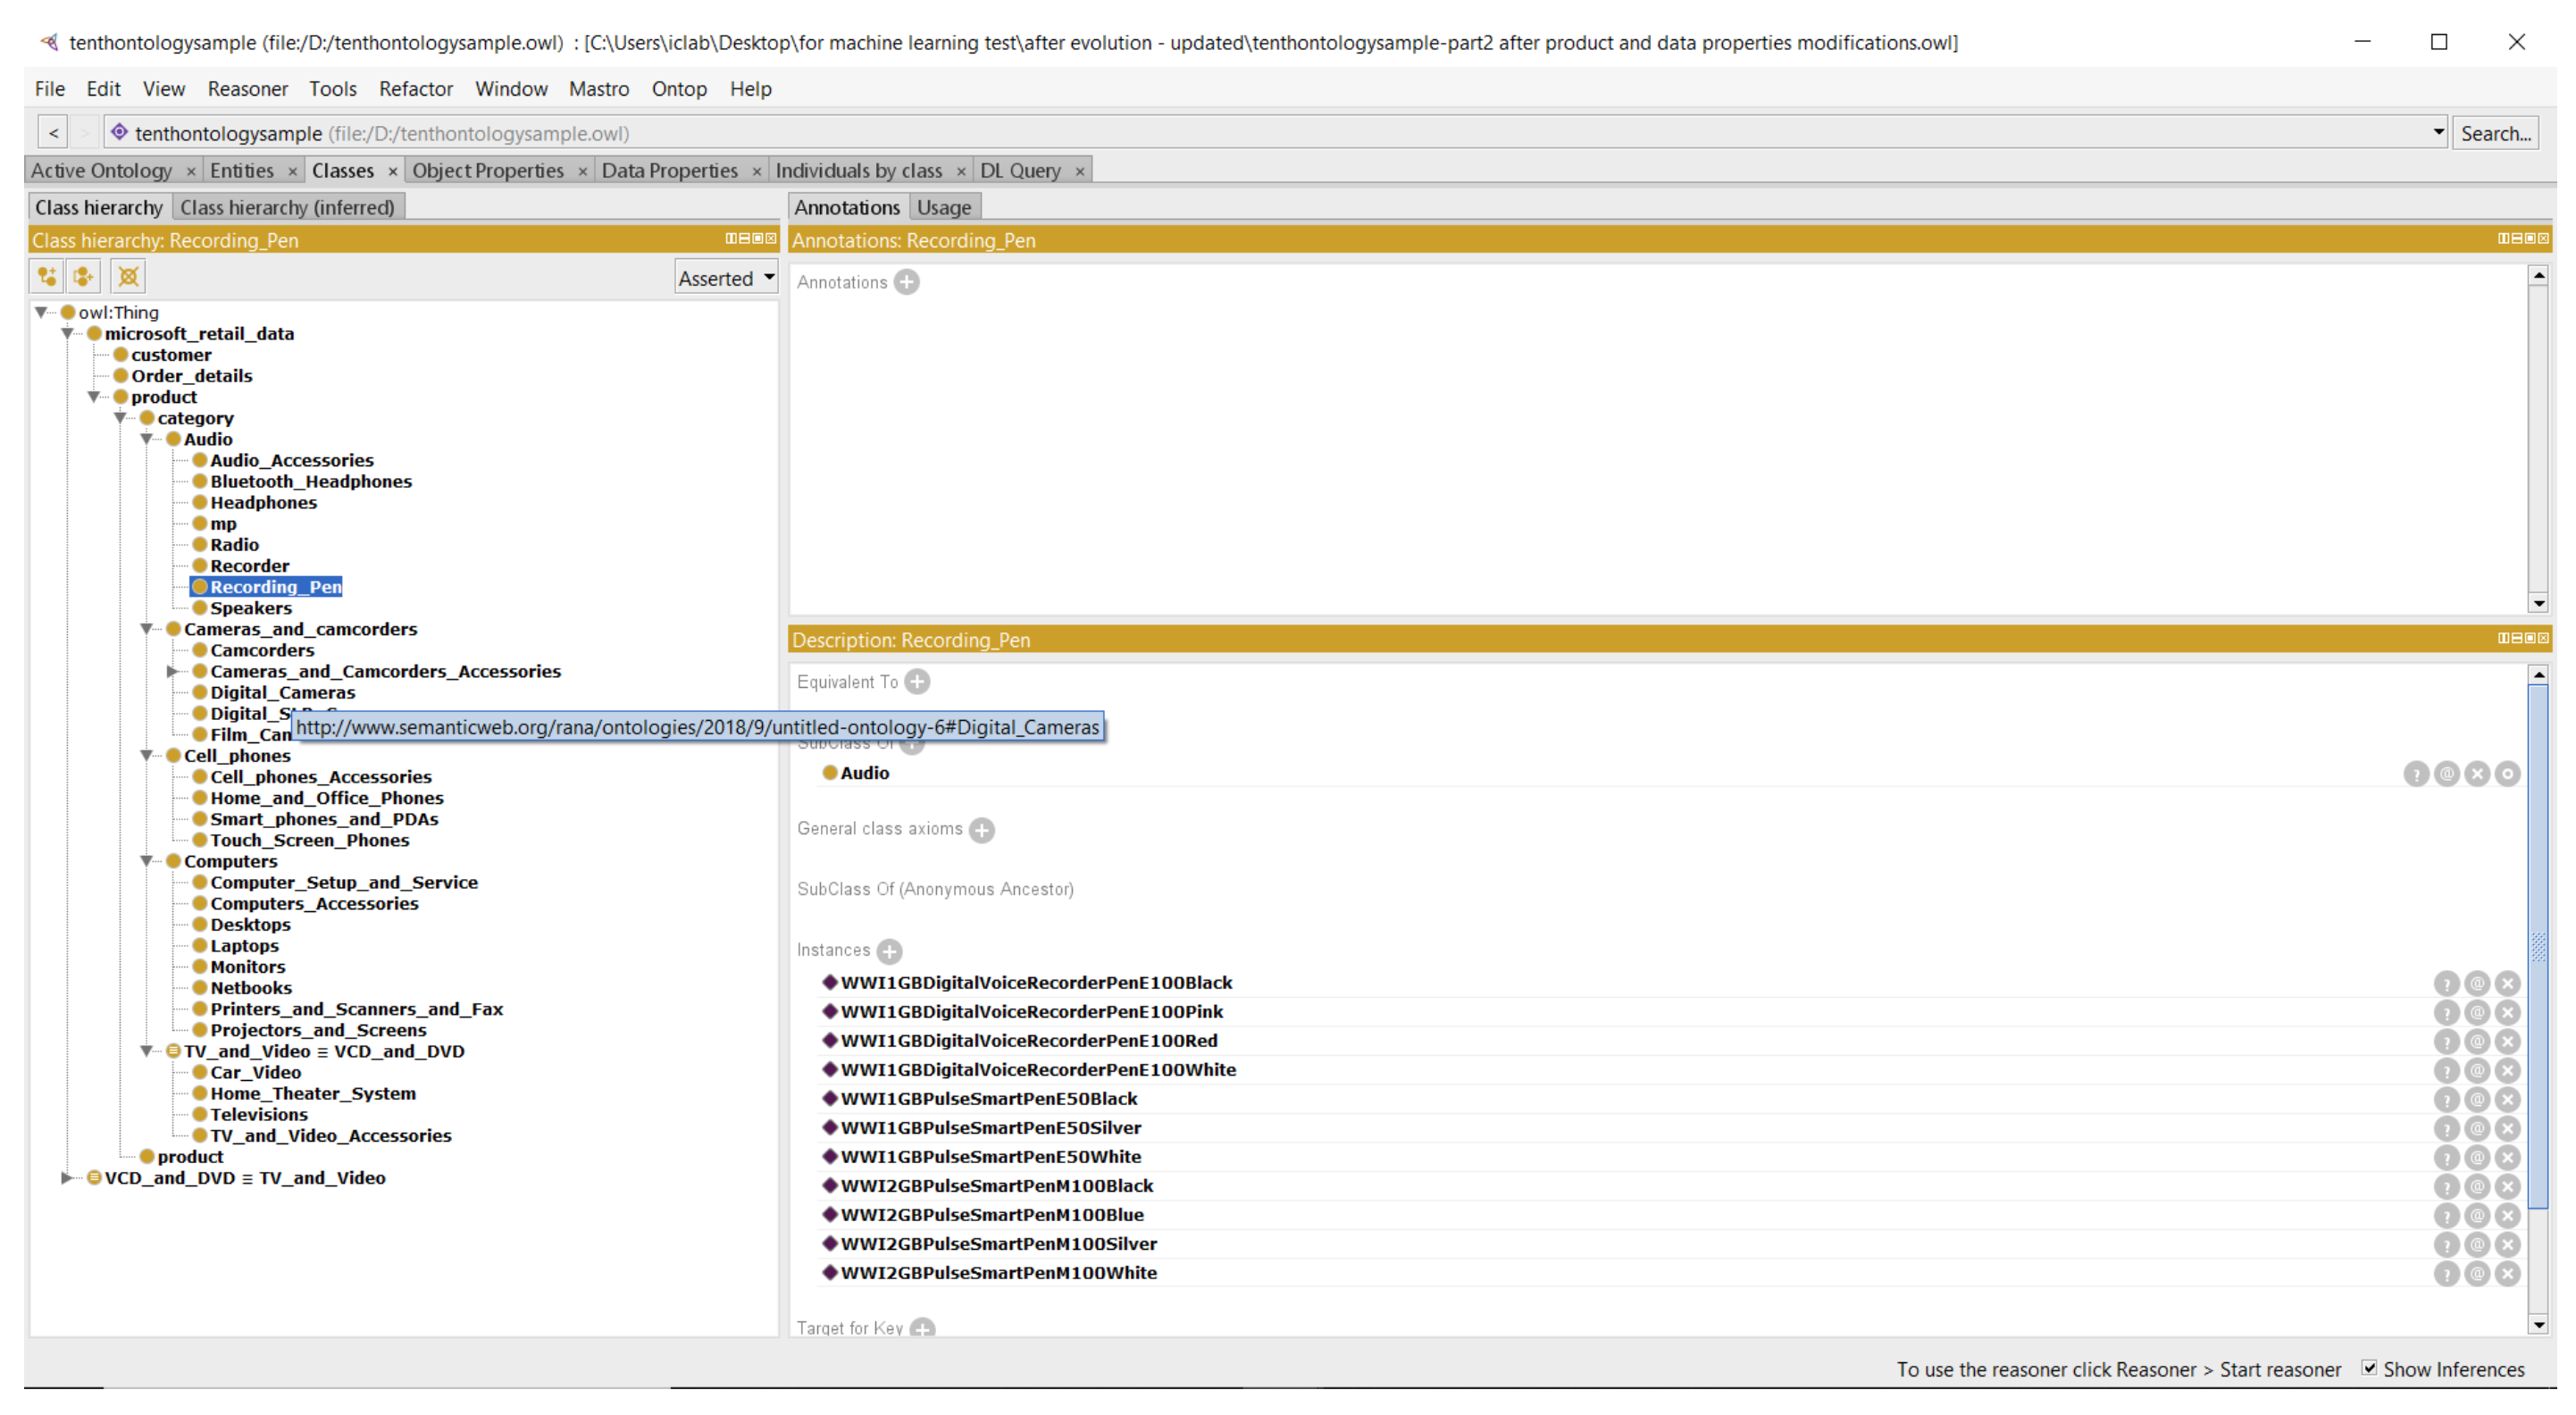Remove instance WWI1GBDigitalVoiceRecorderPenE100Black via its x icon
The width and height of the screenshot is (2576, 1415).
pos(2507,984)
